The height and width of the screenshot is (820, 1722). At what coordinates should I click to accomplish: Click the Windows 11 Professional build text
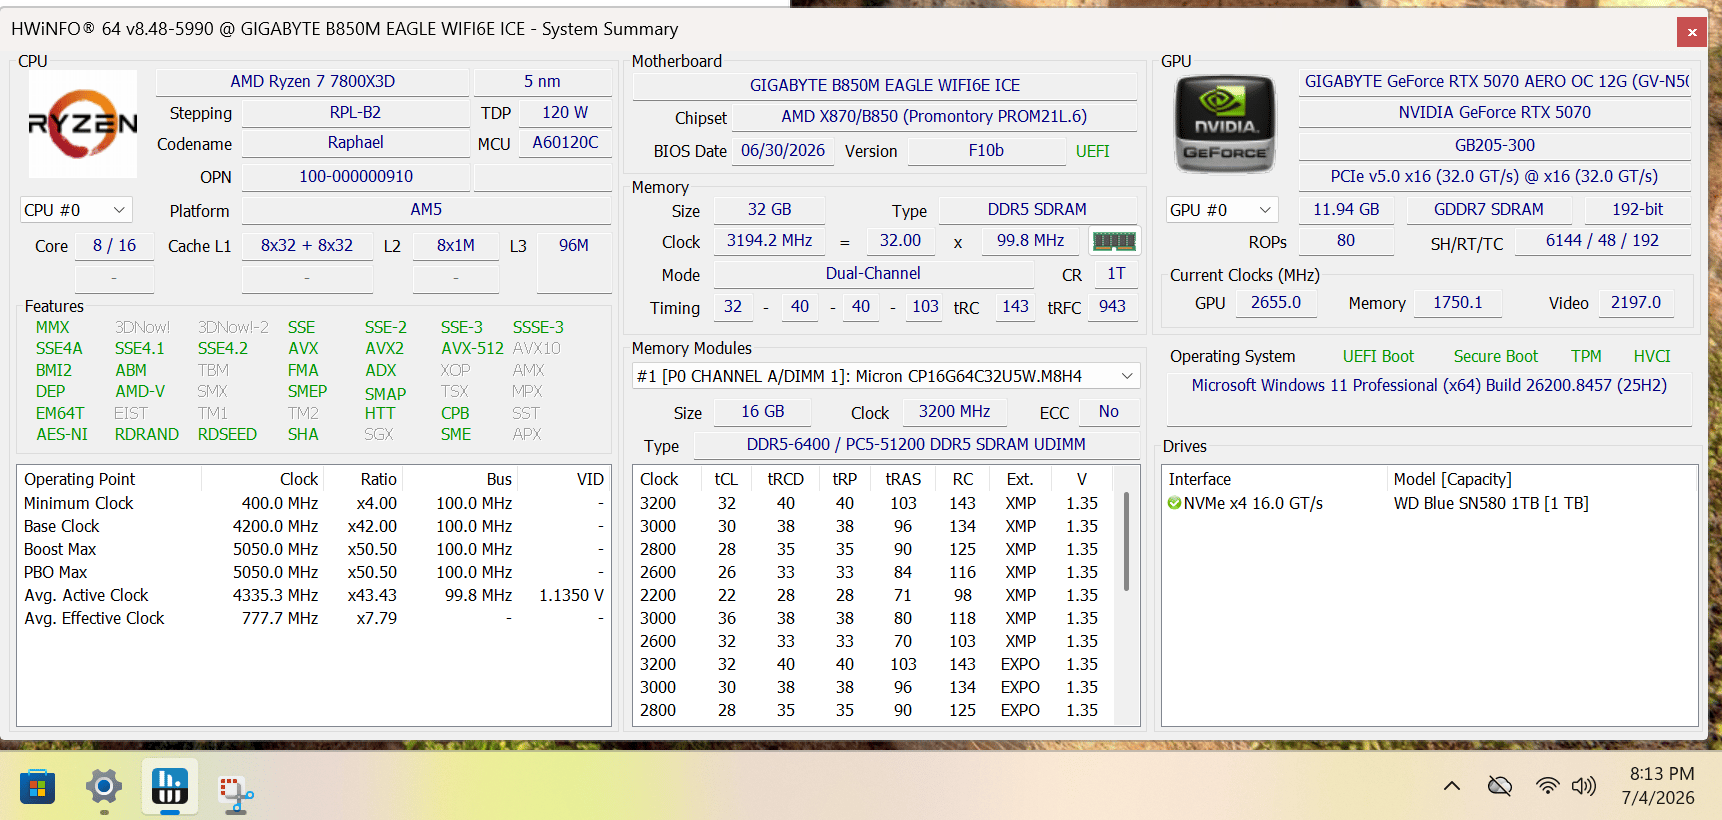(1429, 386)
